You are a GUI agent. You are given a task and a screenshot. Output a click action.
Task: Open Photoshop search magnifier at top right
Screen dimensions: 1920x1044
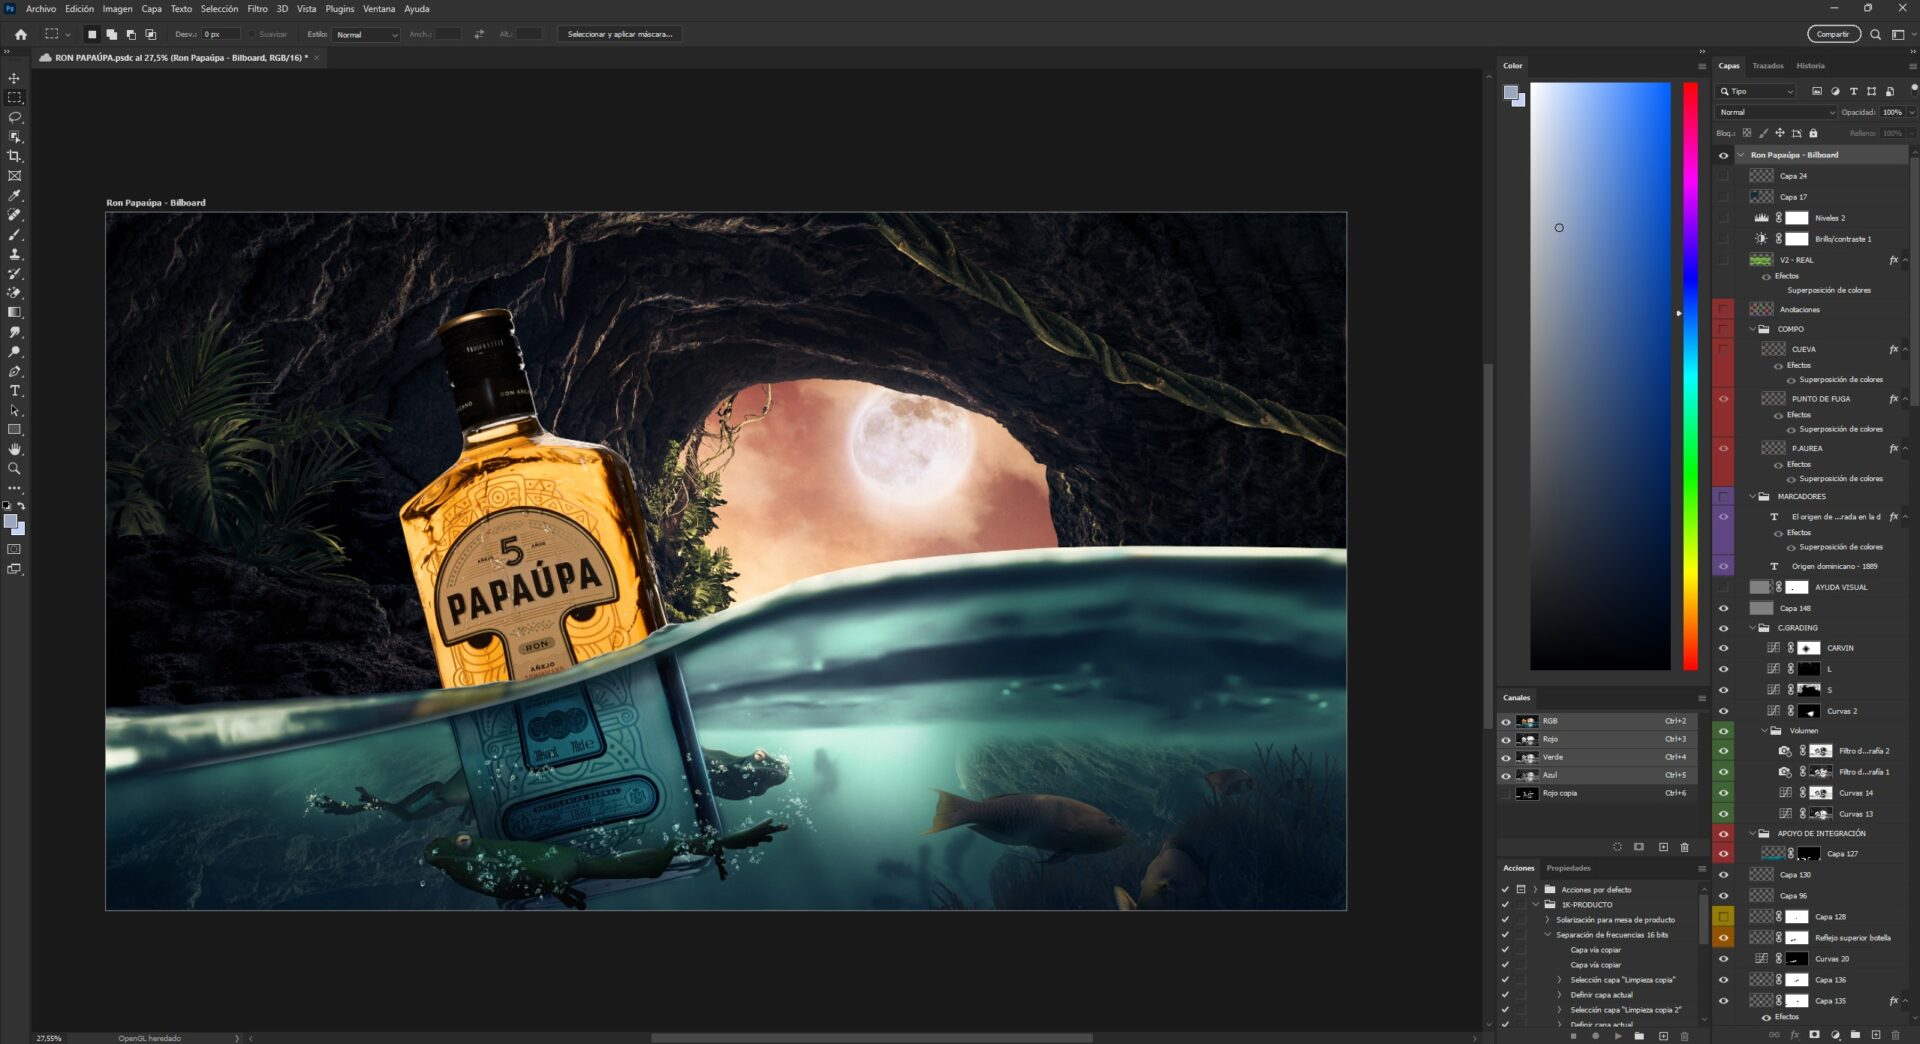(x=1875, y=34)
